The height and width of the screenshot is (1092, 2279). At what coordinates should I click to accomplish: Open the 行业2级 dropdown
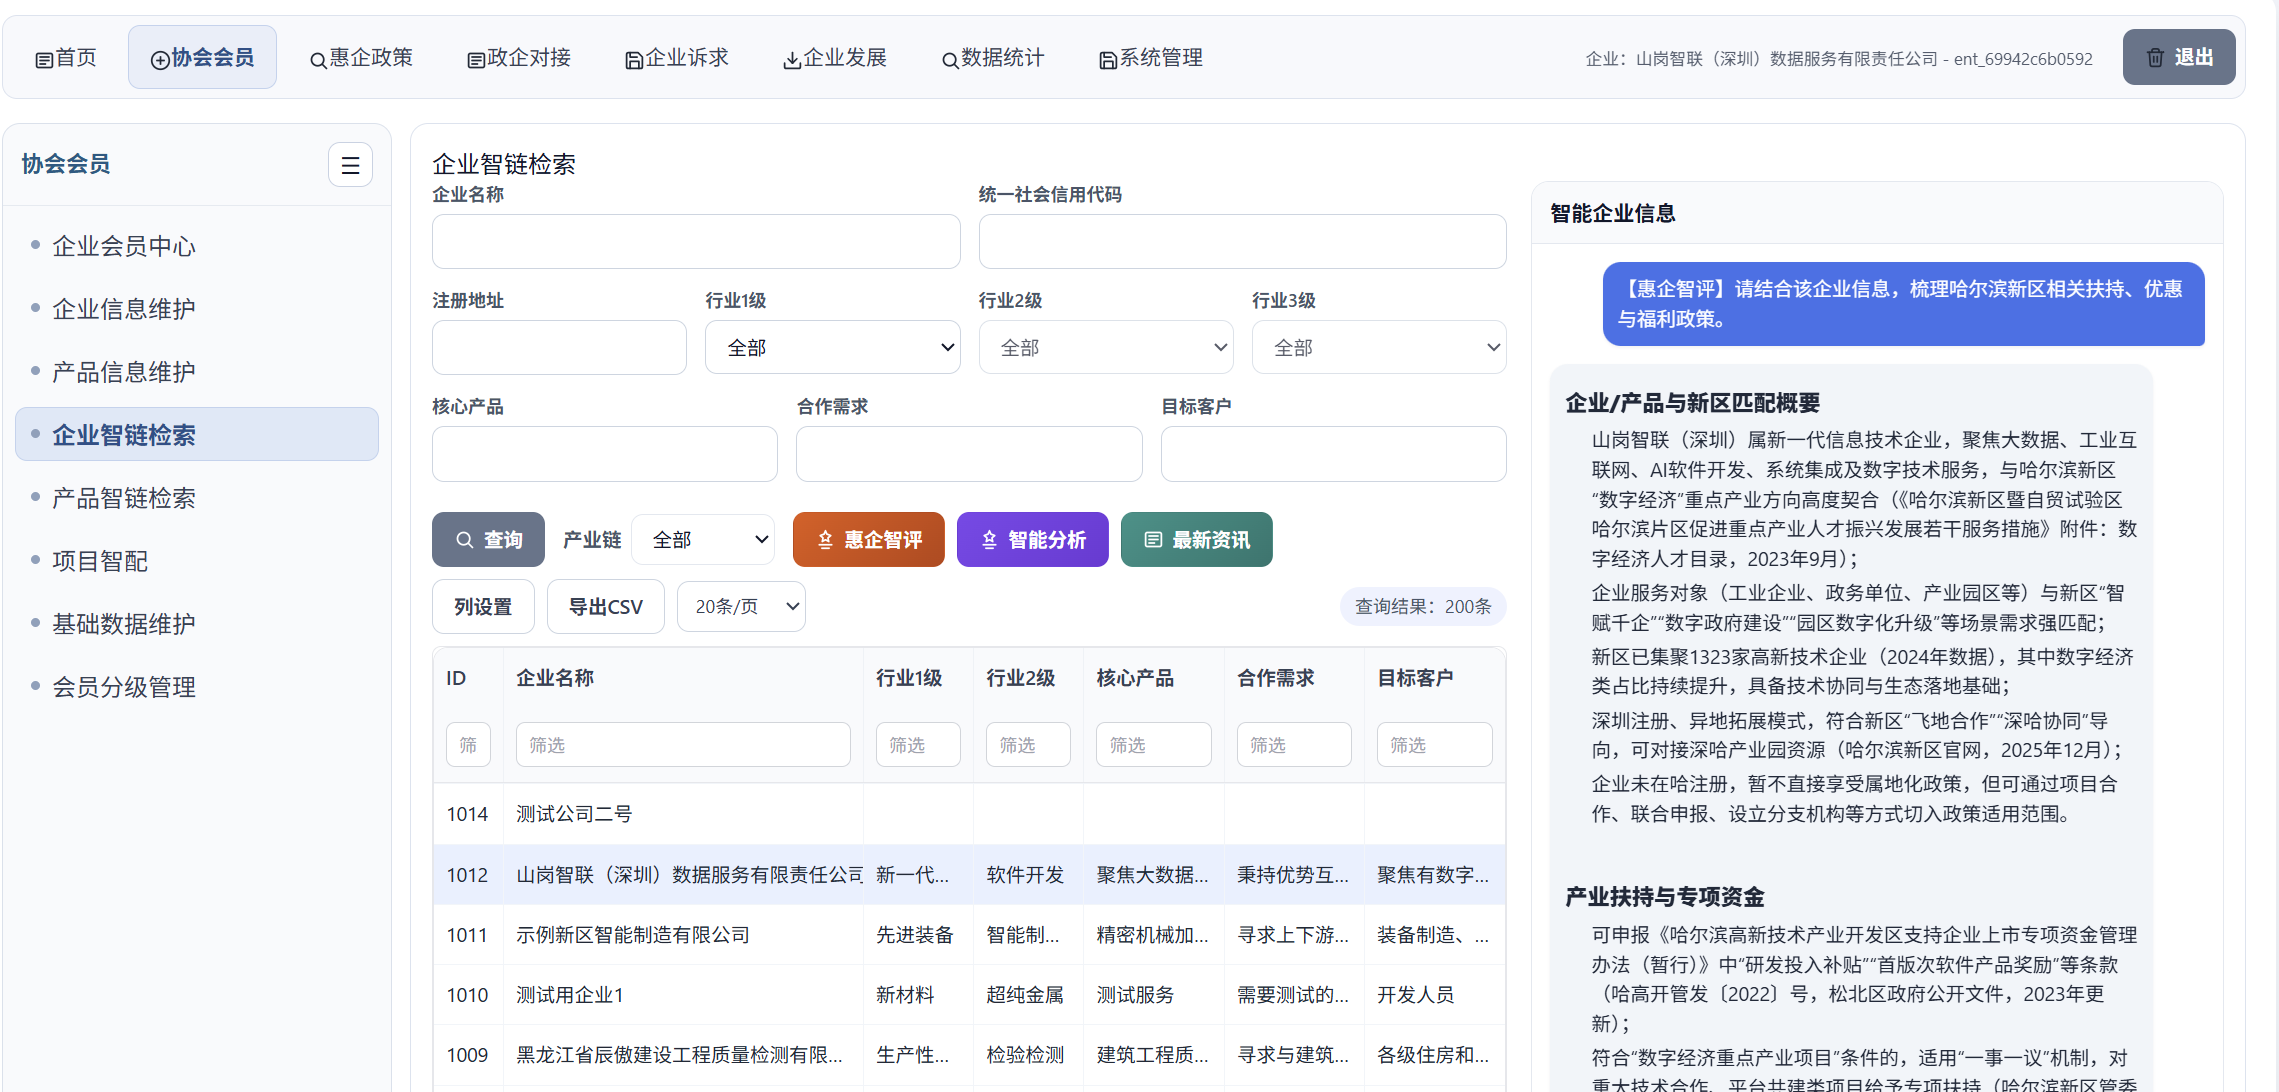pyautogui.click(x=1106, y=347)
